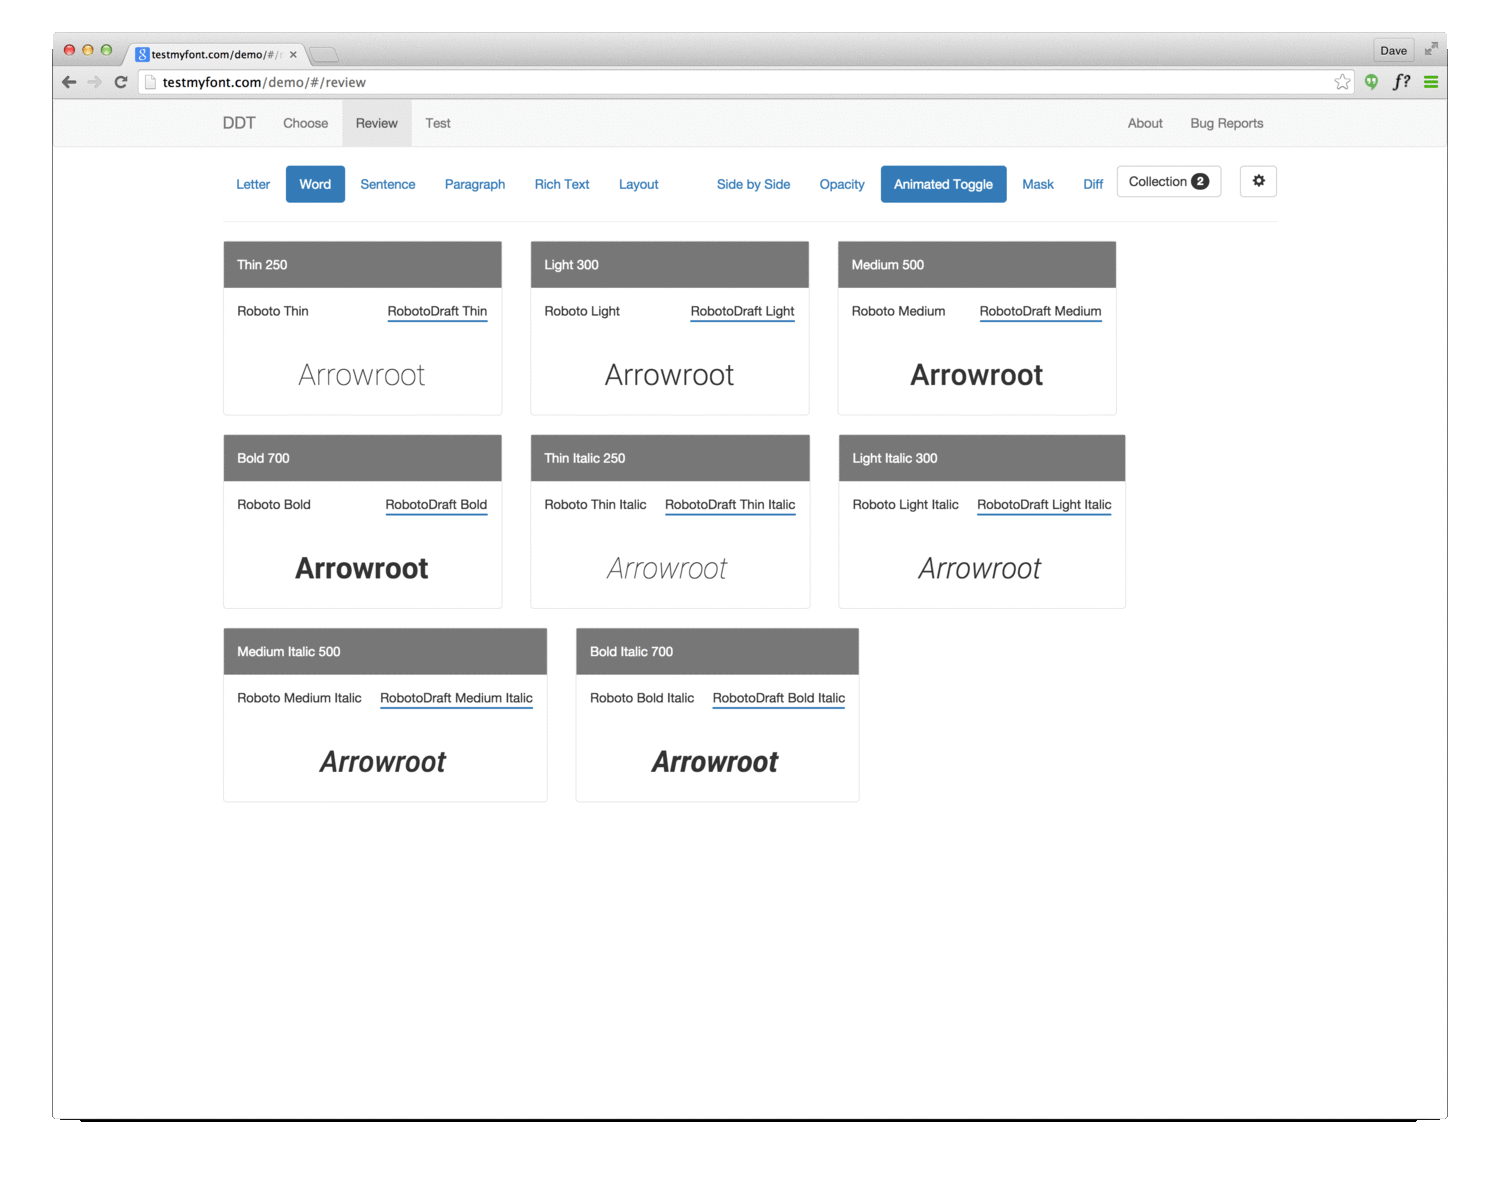Image resolution: width=1500 pixels, height=1192 pixels.
Task: Toggle Mask comparison mode
Action: click(1038, 184)
